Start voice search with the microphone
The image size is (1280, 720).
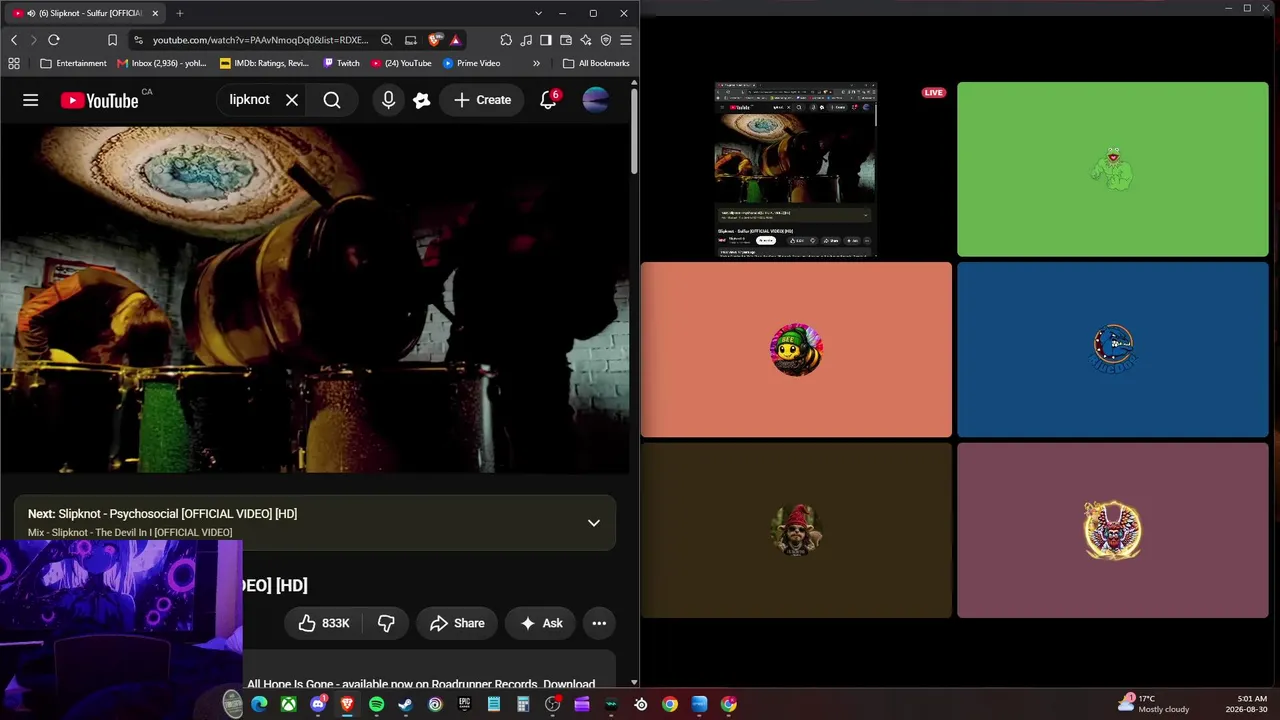coord(388,100)
